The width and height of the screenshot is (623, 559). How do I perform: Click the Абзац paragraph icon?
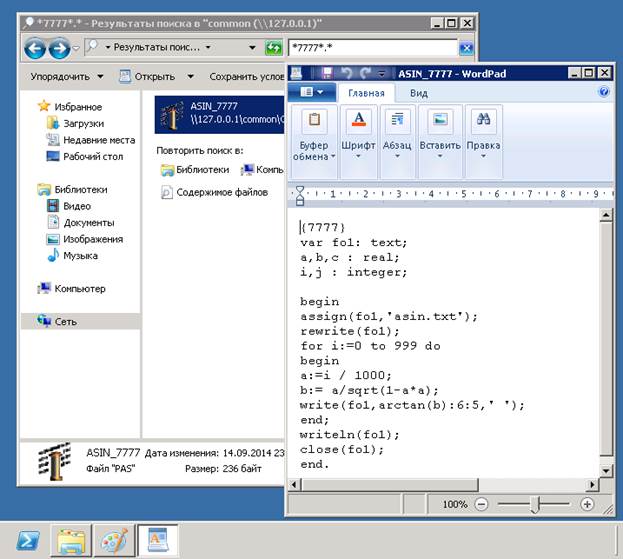pyautogui.click(x=397, y=120)
